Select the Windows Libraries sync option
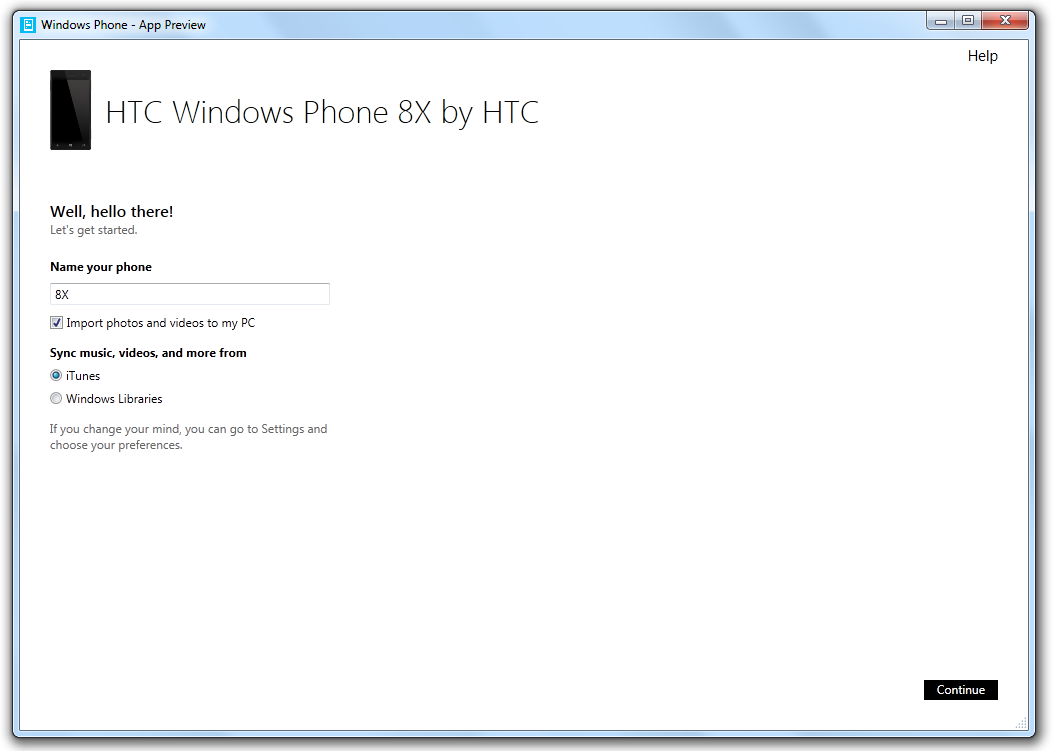This screenshot has width=1054, height=751. click(56, 398)
